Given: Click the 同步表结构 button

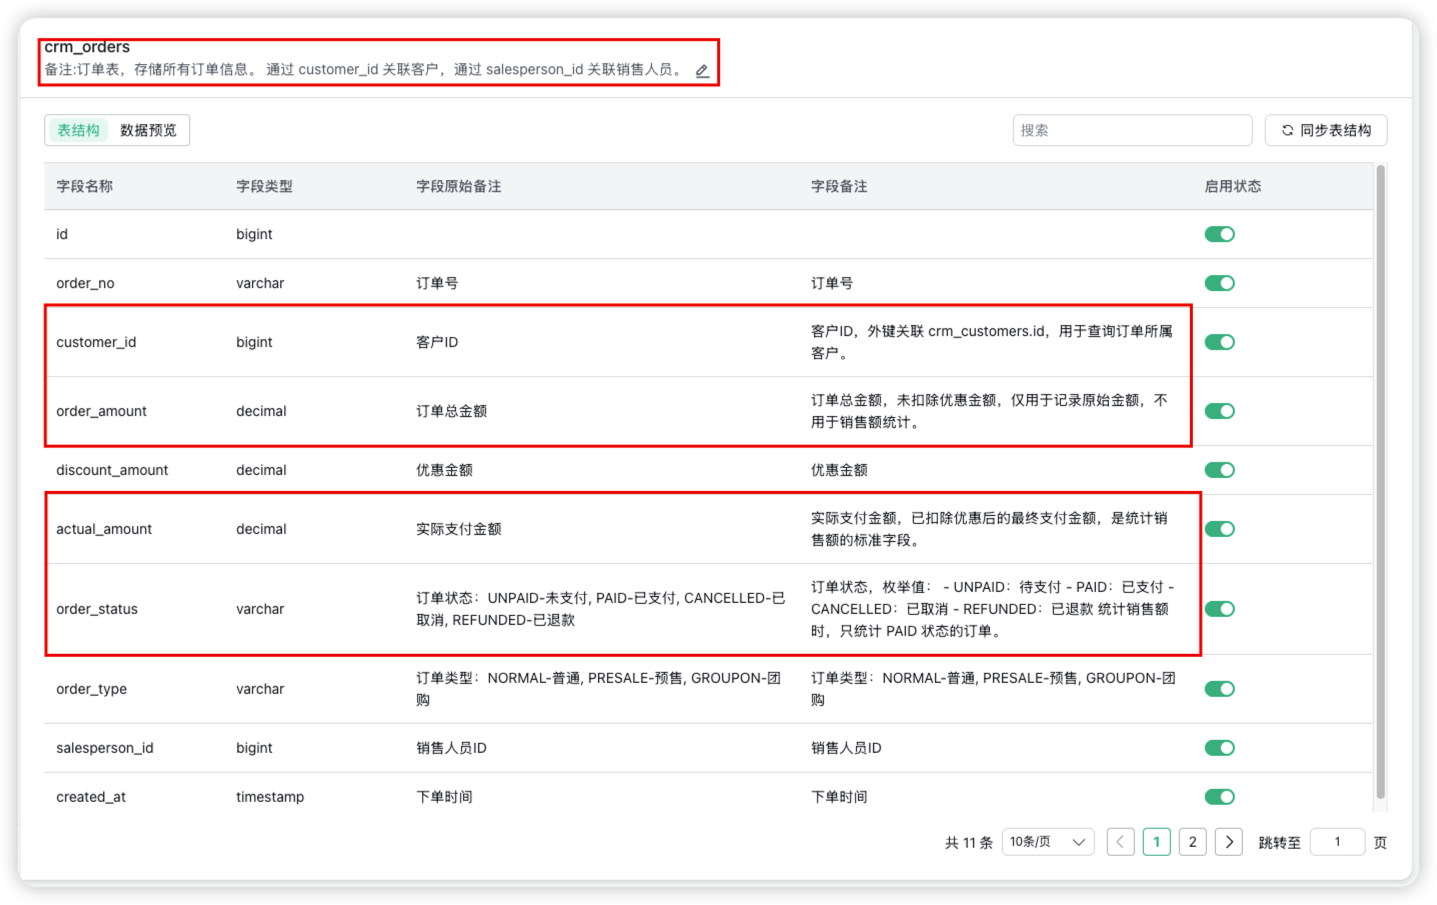Looking at the screenshot, I should point(1326,129).
